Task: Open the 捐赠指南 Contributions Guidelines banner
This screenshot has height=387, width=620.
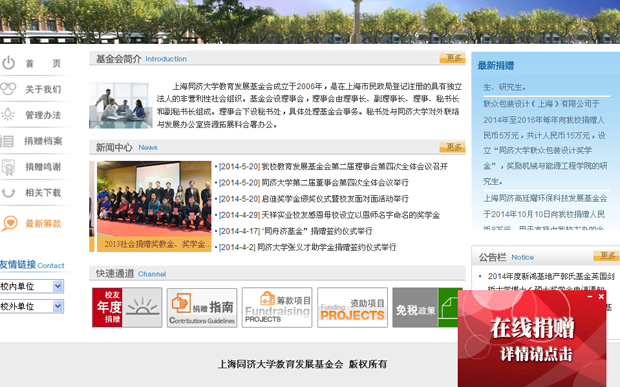Action: pos(202,308)
